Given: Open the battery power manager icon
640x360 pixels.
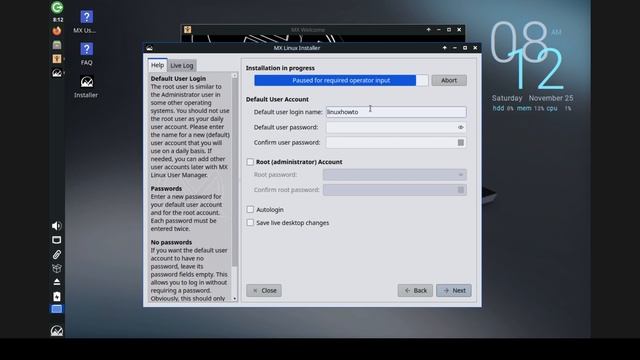Looking at the screenshot, I should [x=57, y=296].
